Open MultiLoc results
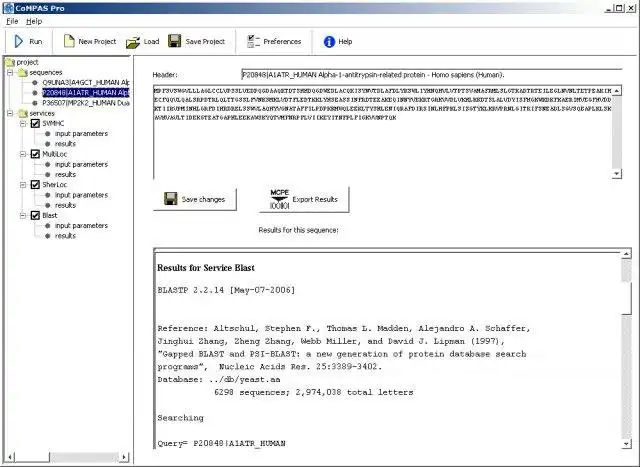Viewport: 640px width, 467px height. [65, 174]
